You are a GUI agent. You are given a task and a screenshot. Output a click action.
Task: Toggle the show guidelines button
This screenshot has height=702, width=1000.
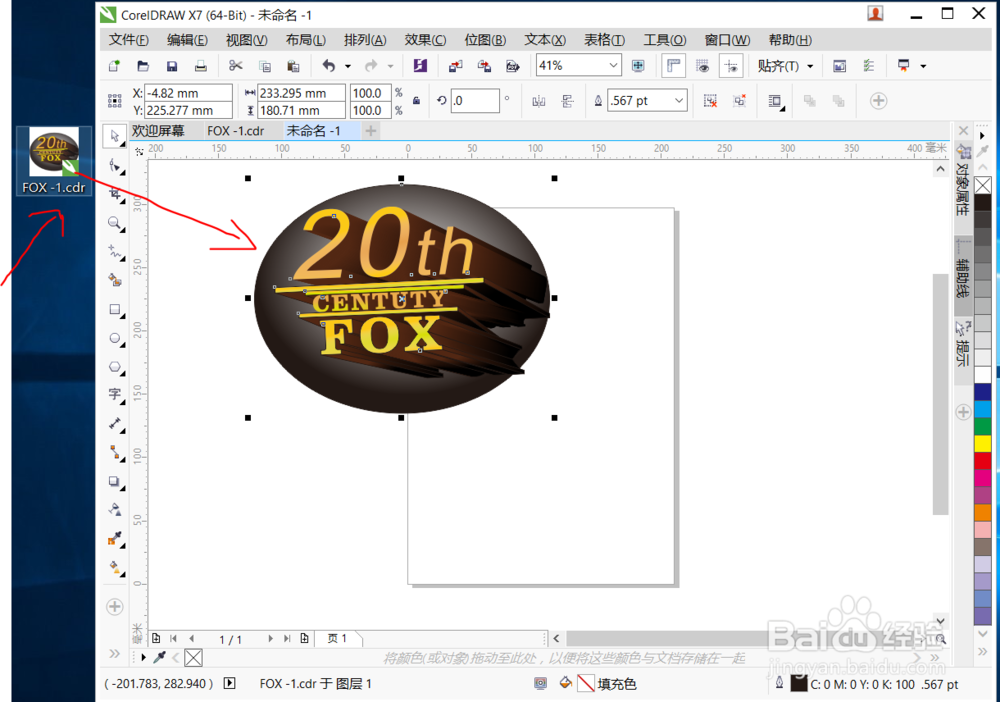point(731,66)
